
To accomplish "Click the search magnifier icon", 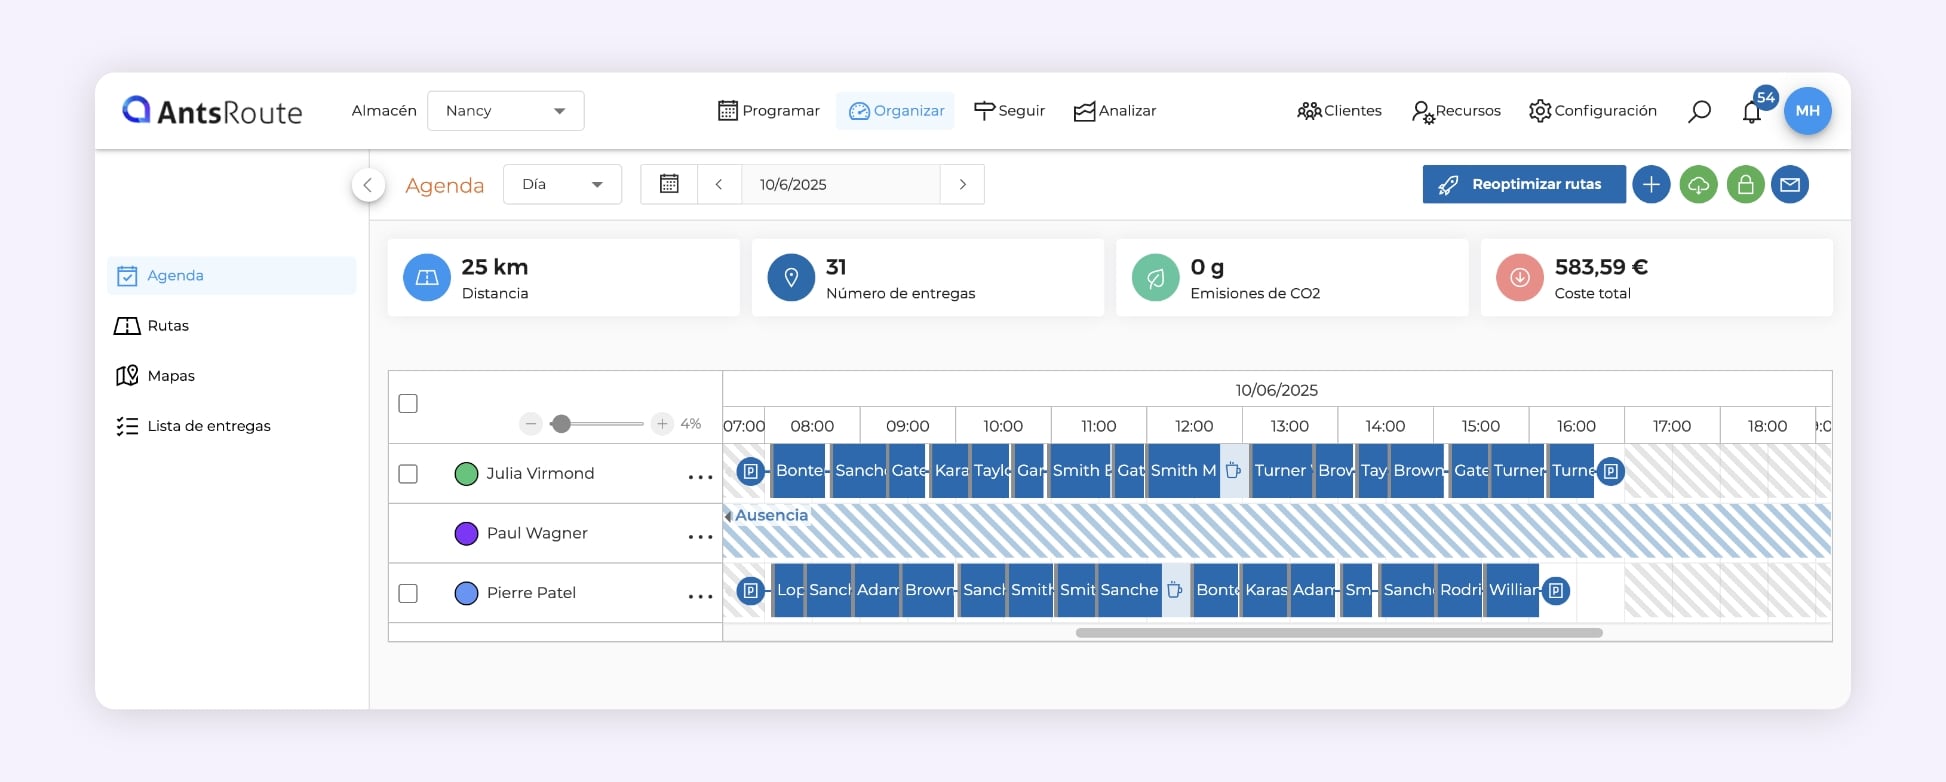I will pos(1699,111).
